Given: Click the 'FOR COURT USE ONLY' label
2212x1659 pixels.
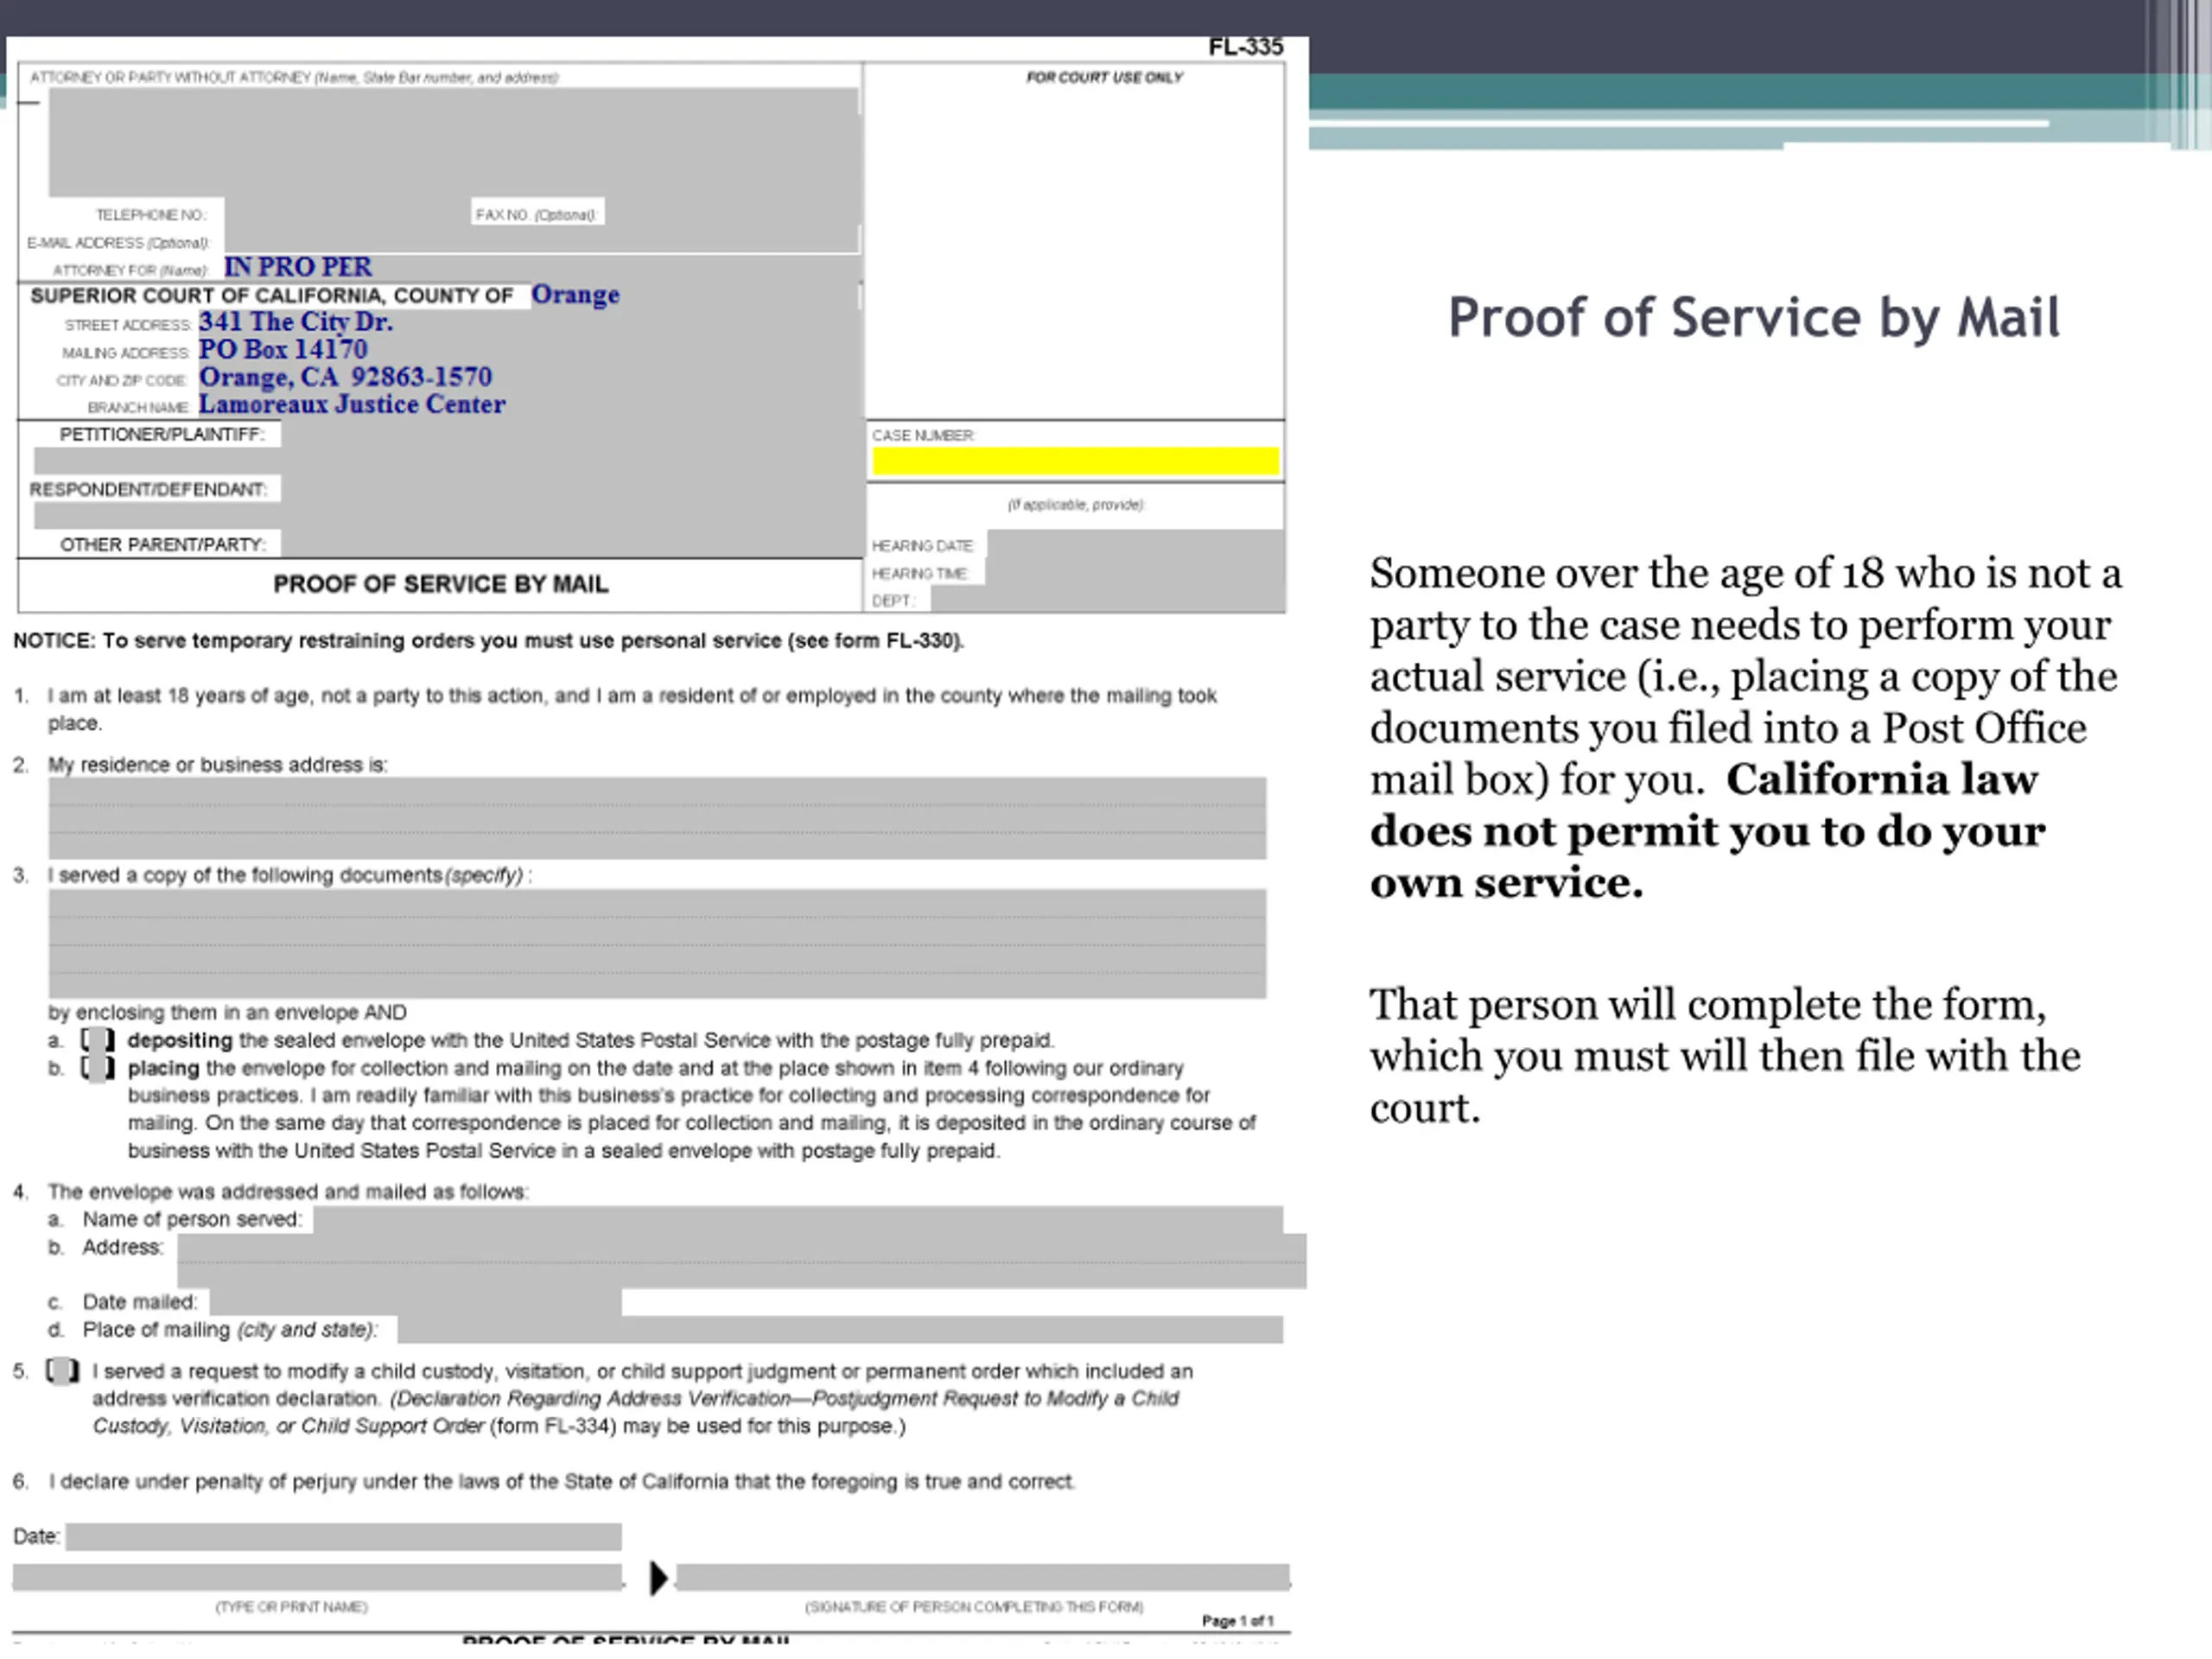Looking at the screenshot, I should 1104,77.
